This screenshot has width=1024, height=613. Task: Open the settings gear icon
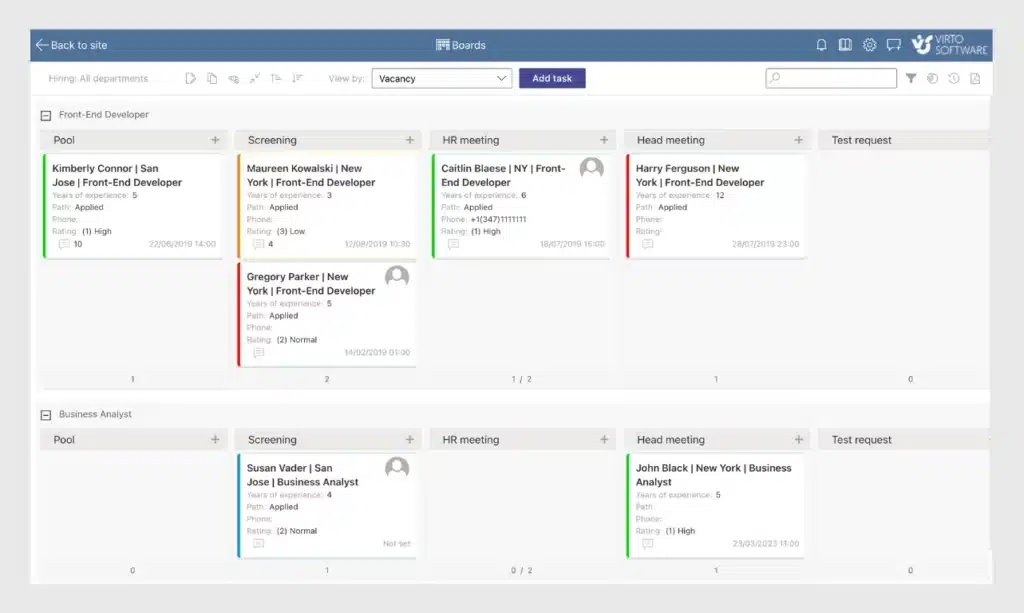tap(869, 45)
